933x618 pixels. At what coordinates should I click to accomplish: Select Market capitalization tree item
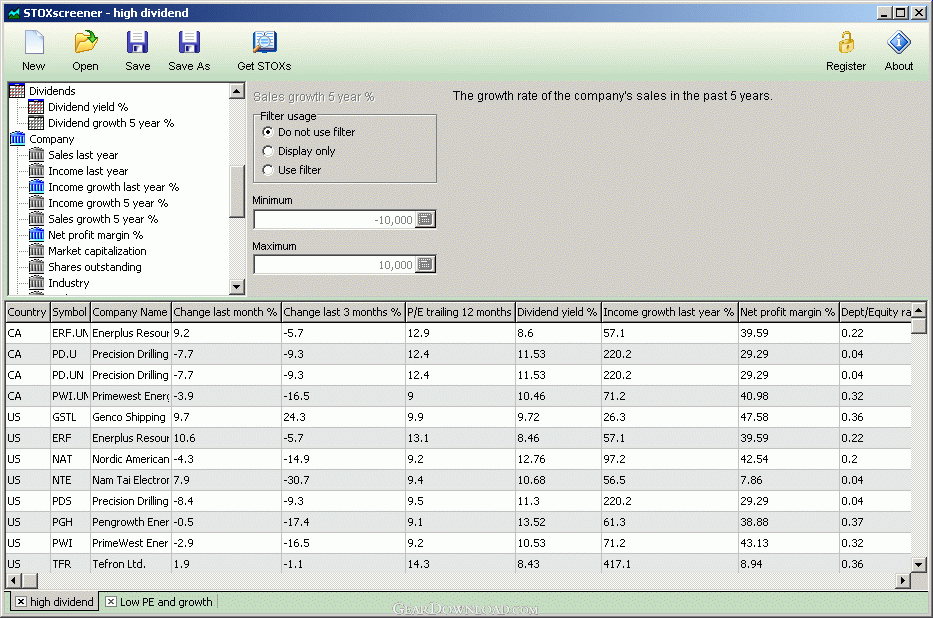[97, 251]
